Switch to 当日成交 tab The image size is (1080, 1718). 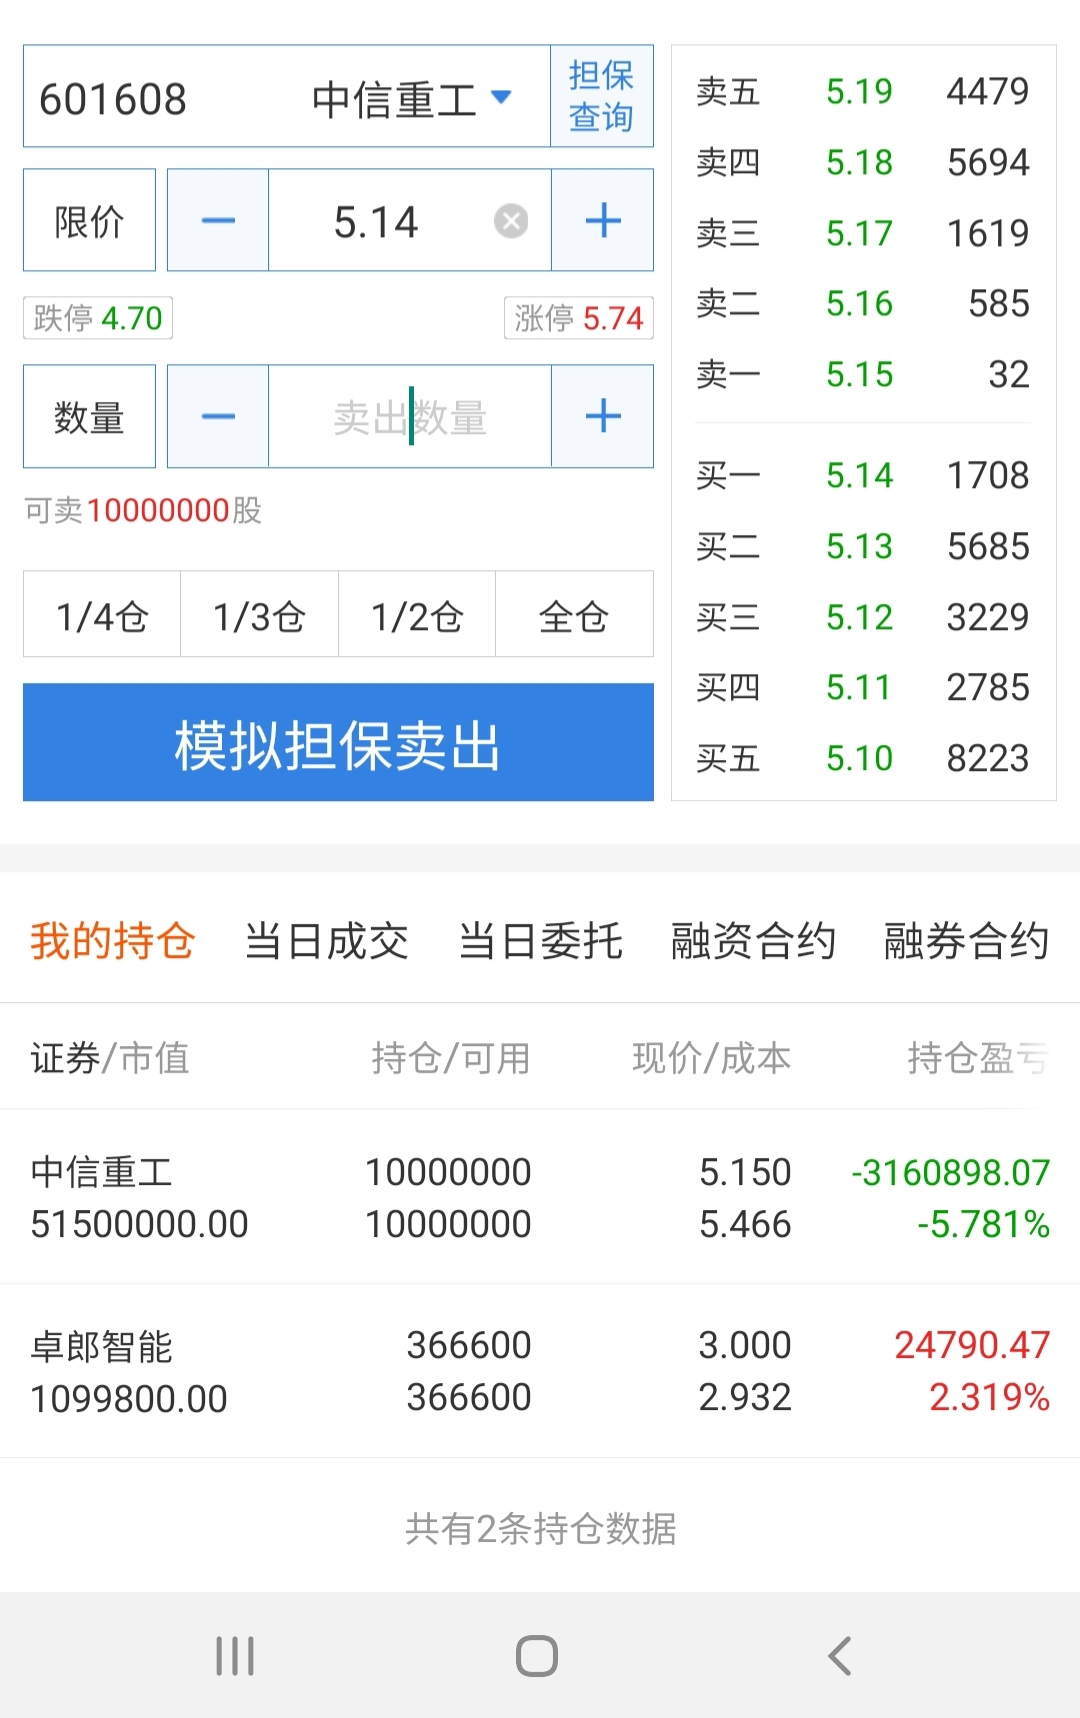click(326, 941)
